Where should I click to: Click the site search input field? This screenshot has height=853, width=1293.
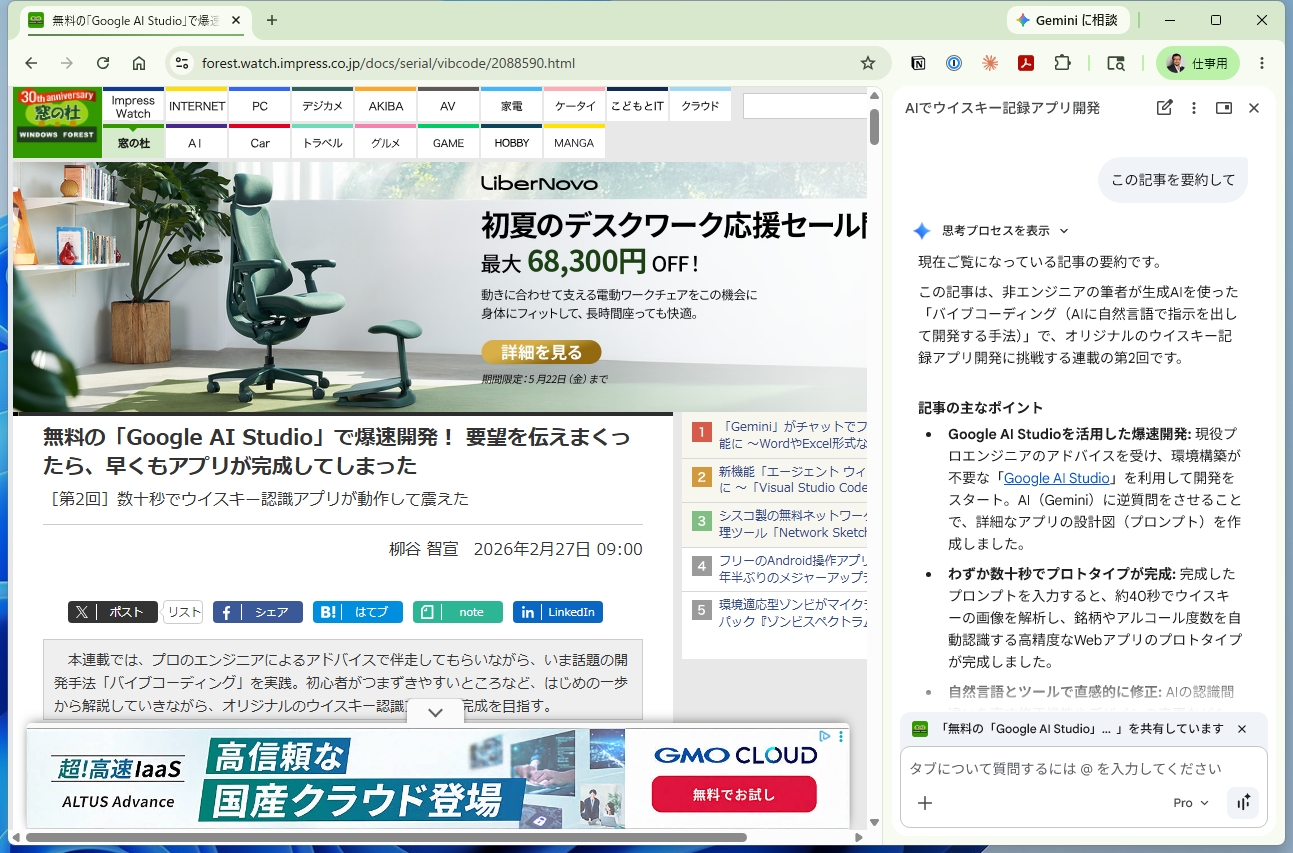tap(805, 106)
